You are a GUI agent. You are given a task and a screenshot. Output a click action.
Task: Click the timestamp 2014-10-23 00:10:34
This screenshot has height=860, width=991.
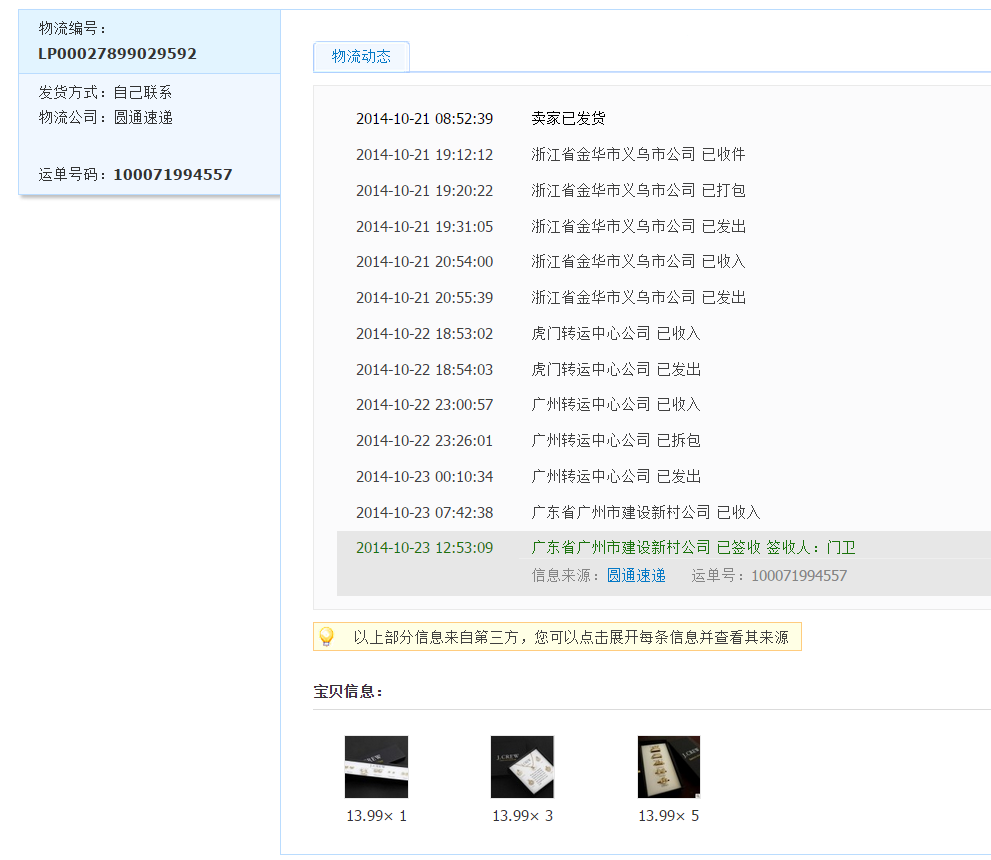tap(424, 476)
